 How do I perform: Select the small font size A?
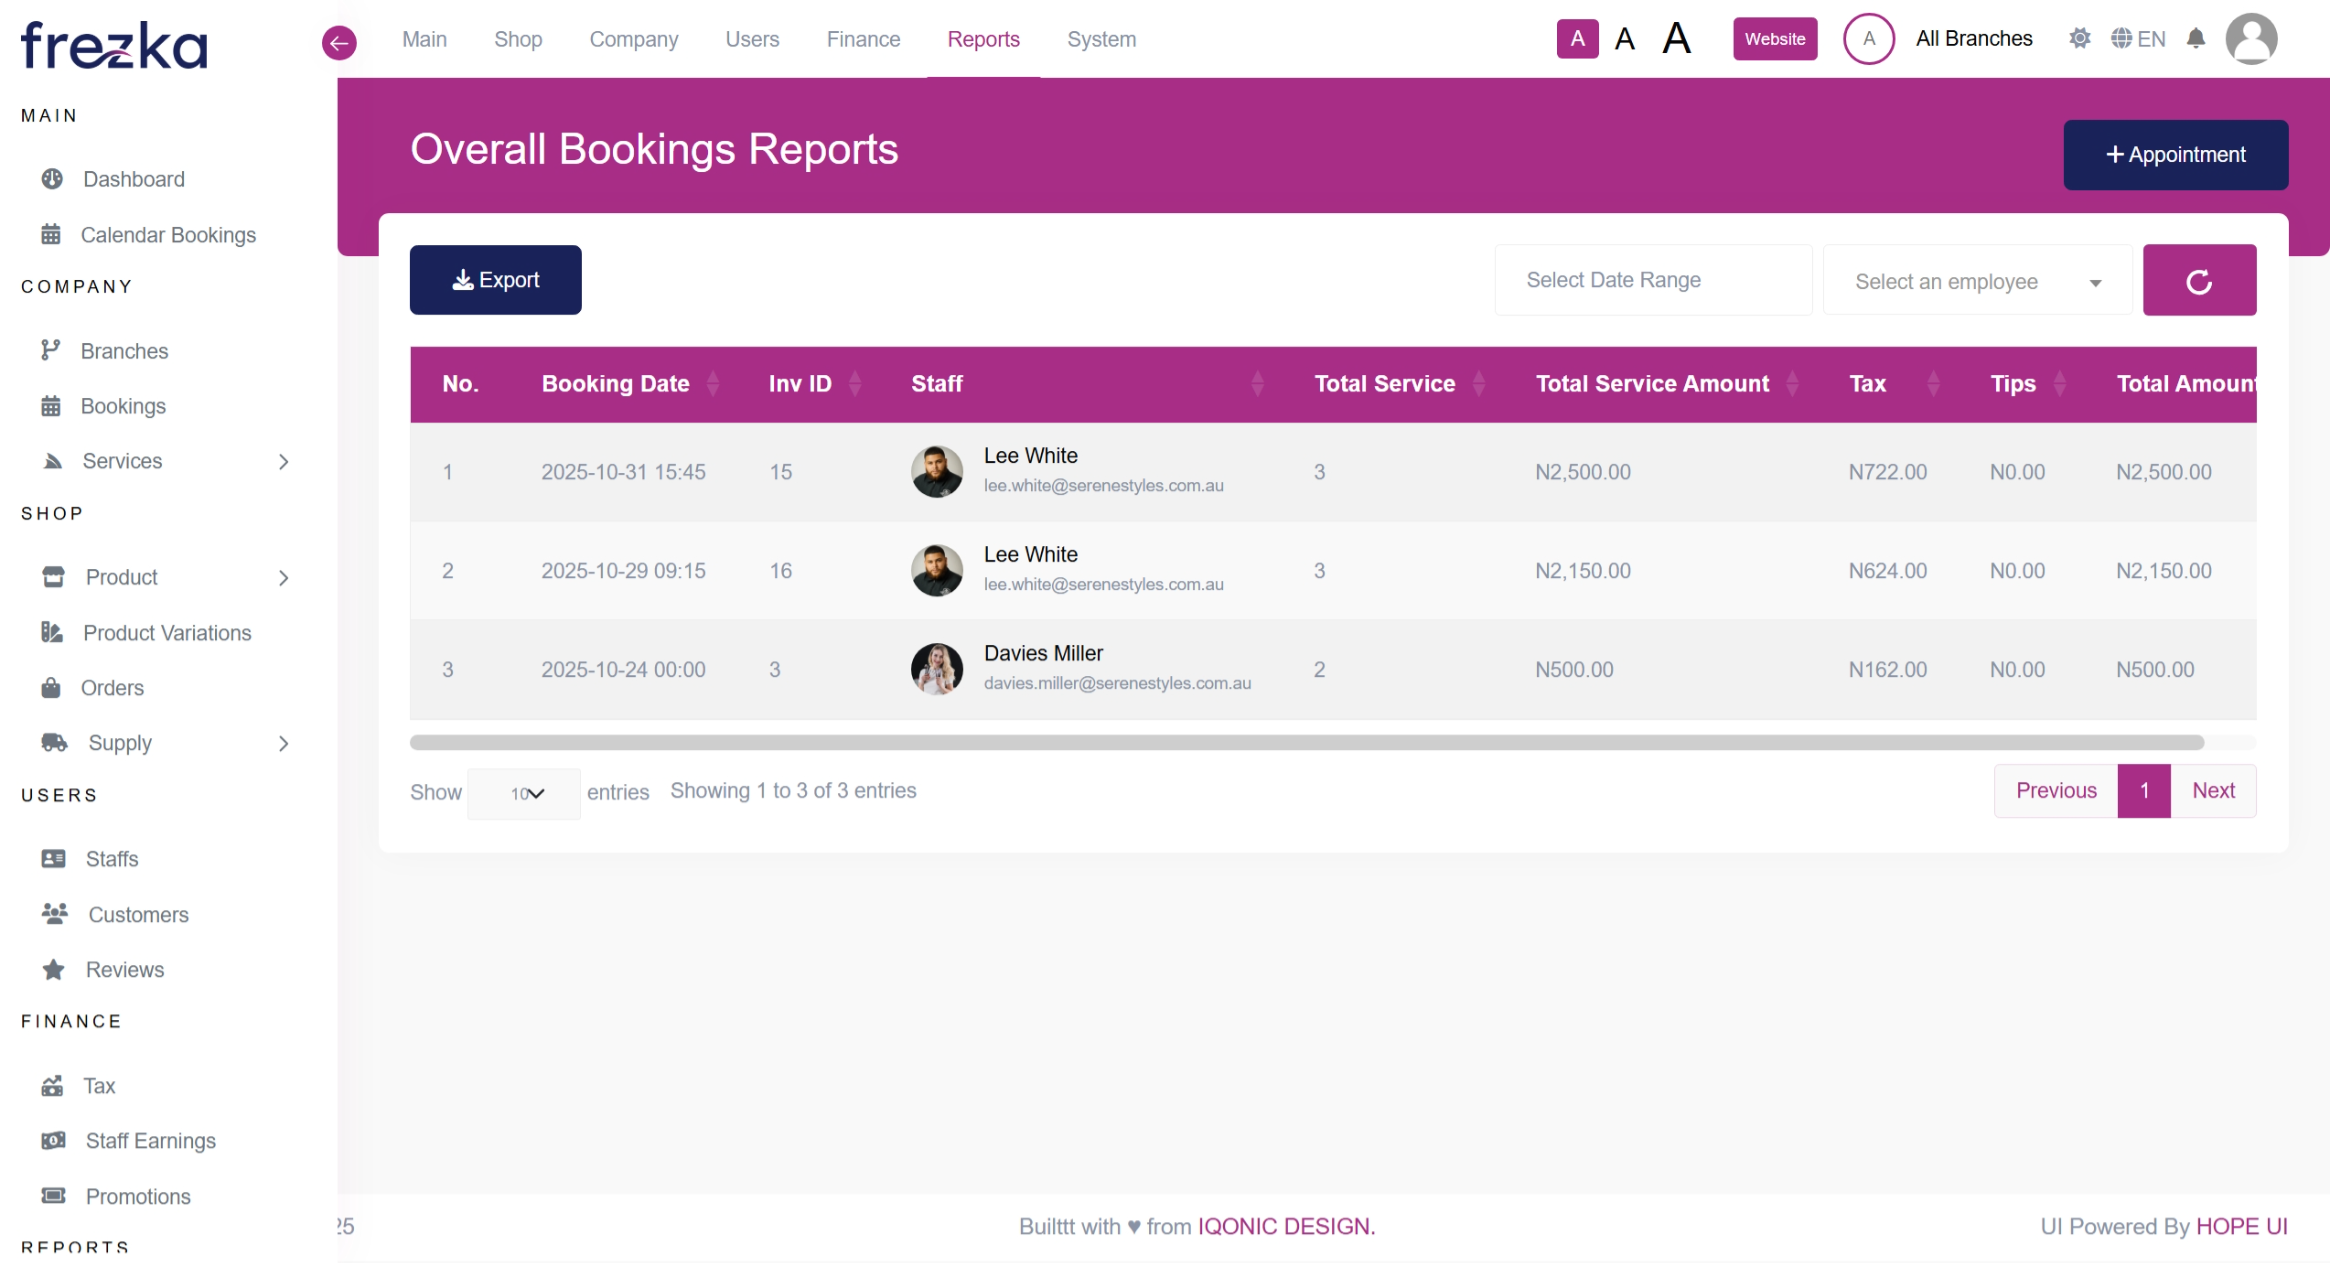point(1577,39)
